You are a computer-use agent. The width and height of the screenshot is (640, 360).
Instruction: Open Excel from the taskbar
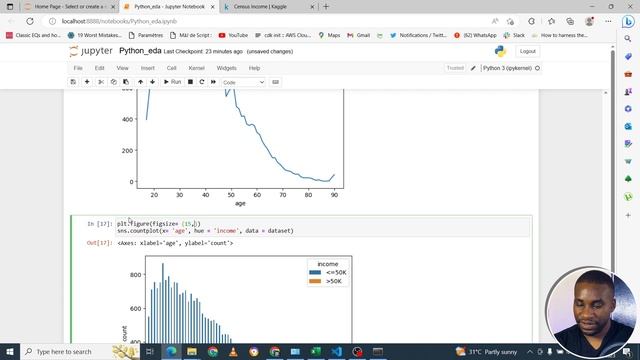pyautogui.click(x=316, y=351)
